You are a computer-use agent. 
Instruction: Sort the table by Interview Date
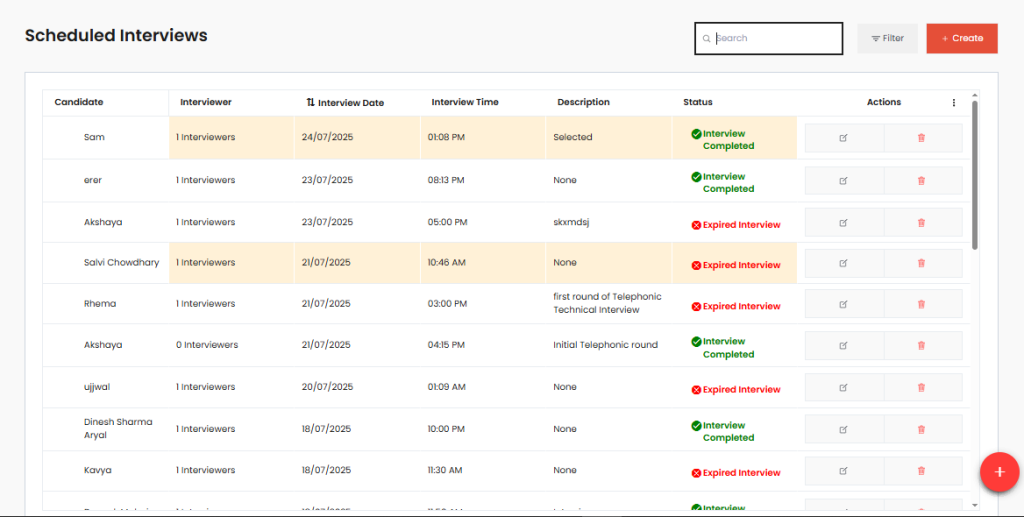pos(345,102)
